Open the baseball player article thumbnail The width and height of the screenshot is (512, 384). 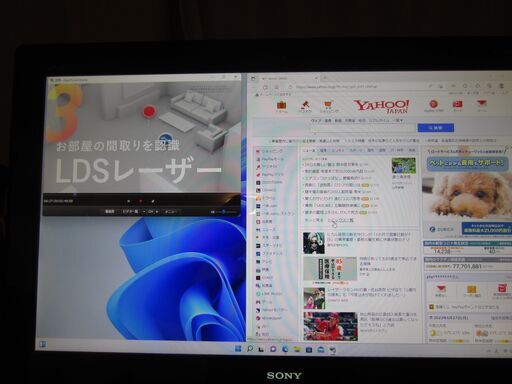pos(330,326)
